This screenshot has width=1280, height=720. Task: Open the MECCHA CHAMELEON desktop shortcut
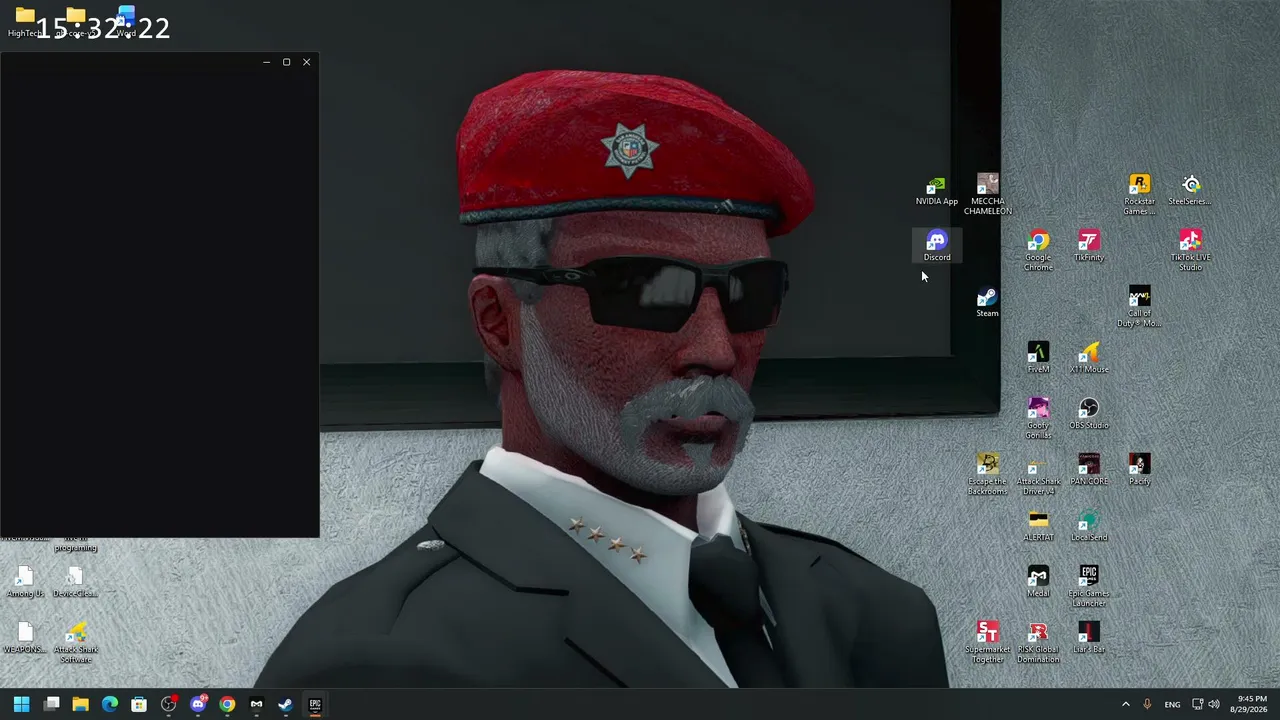(x=987, y=194)
